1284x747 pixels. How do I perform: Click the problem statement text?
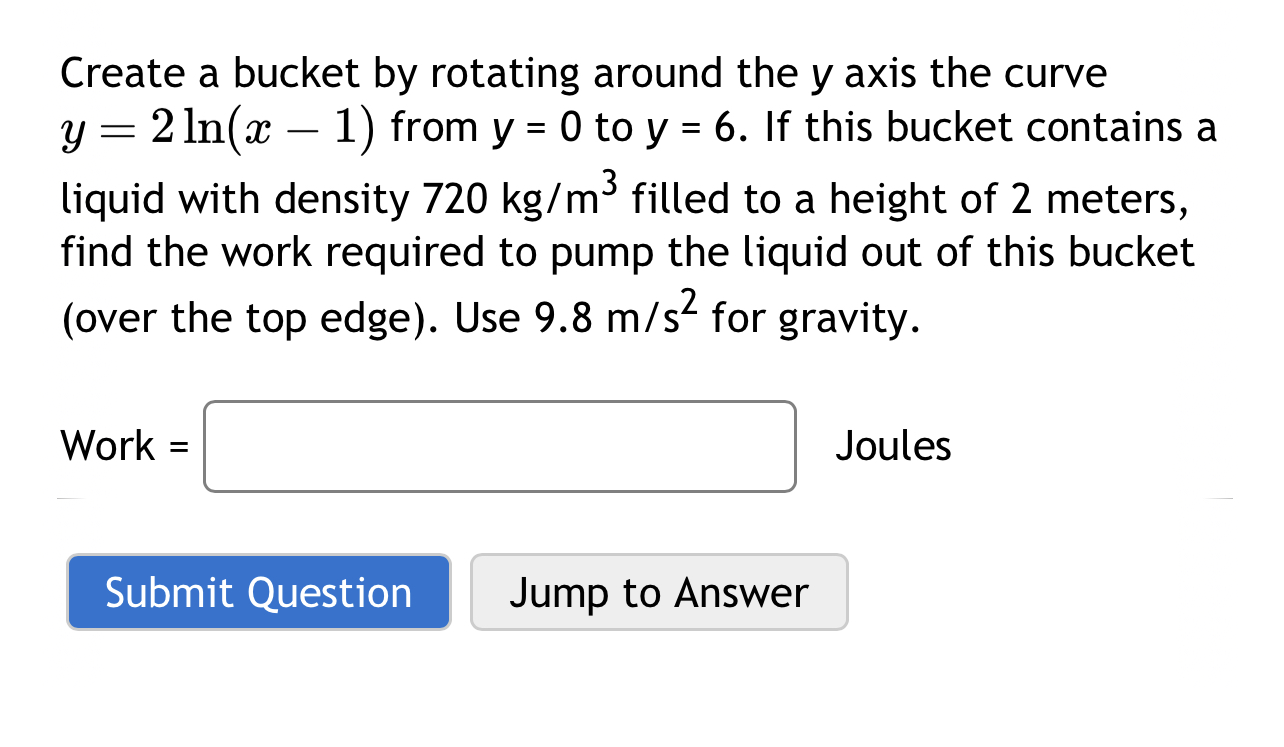[600, 195]
